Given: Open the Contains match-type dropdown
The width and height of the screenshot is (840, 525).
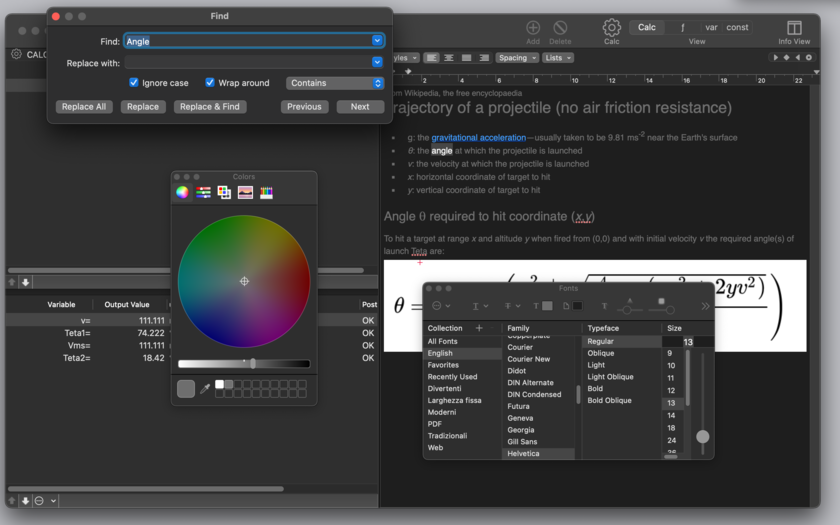Looking at the screenshot, I should (335, 83).
